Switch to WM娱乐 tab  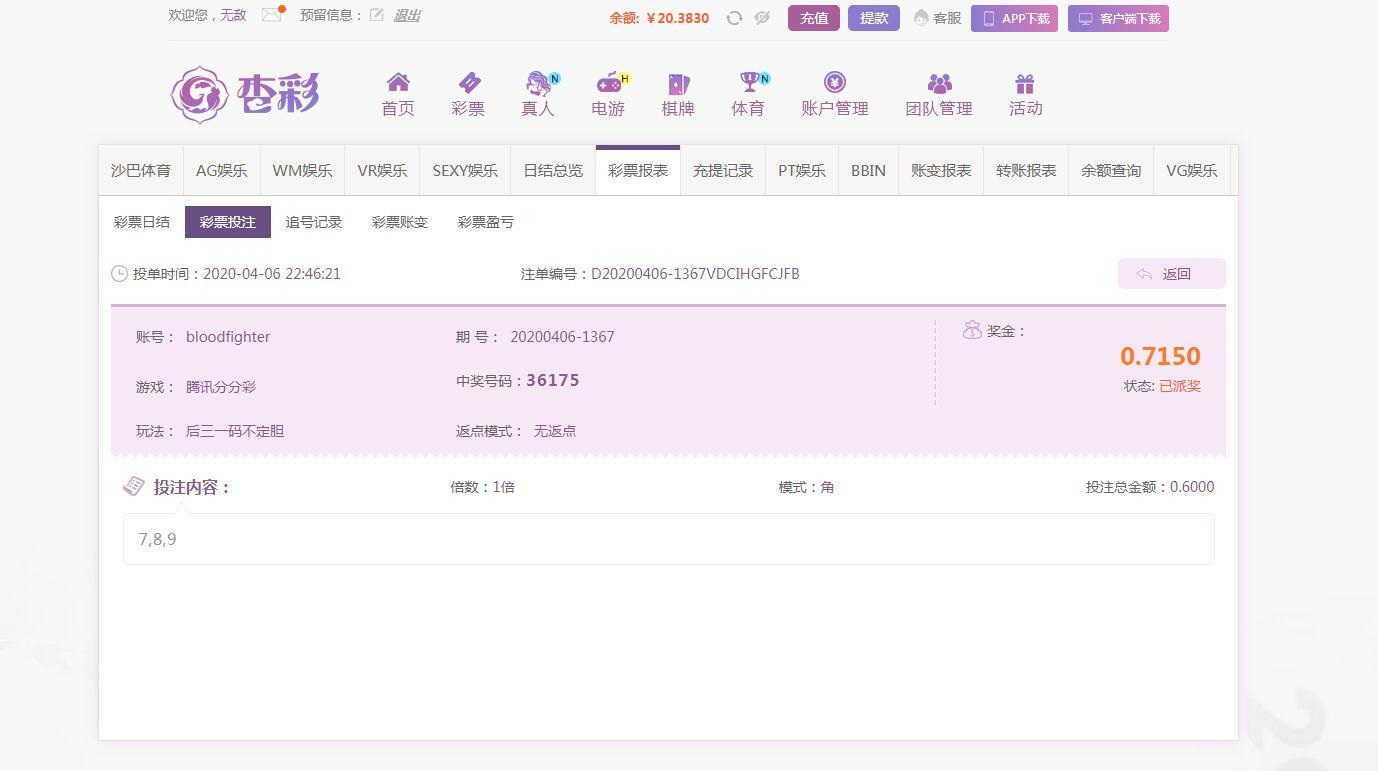(302, 171)
